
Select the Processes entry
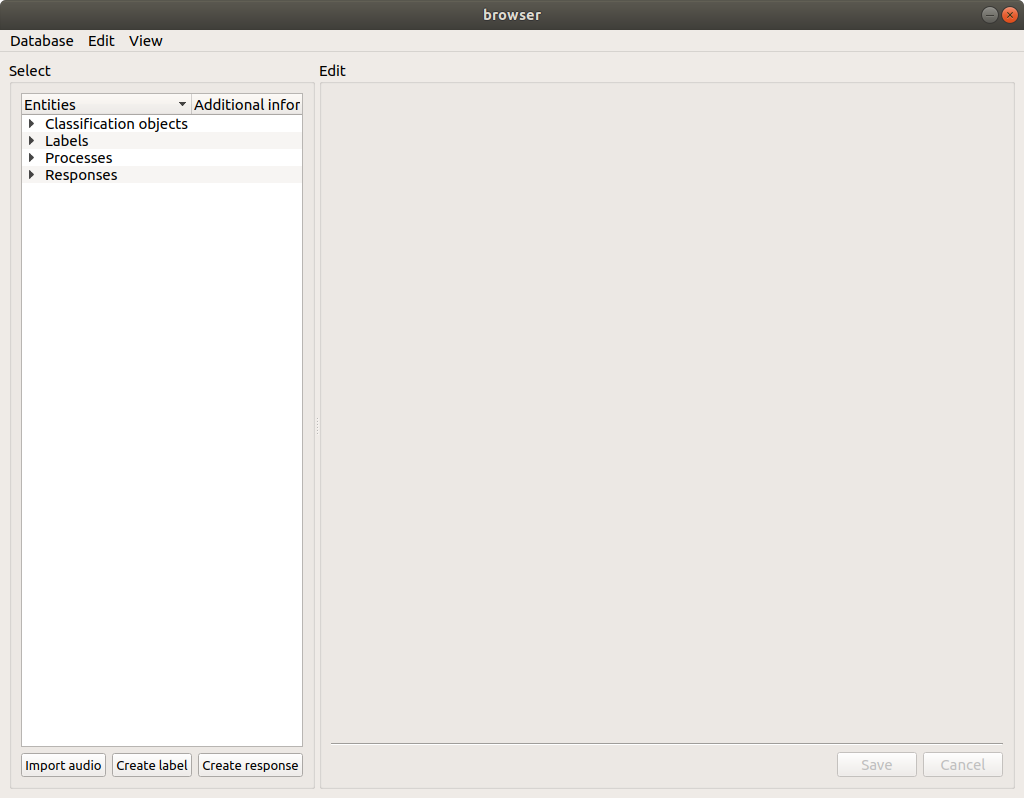[78, 158]
